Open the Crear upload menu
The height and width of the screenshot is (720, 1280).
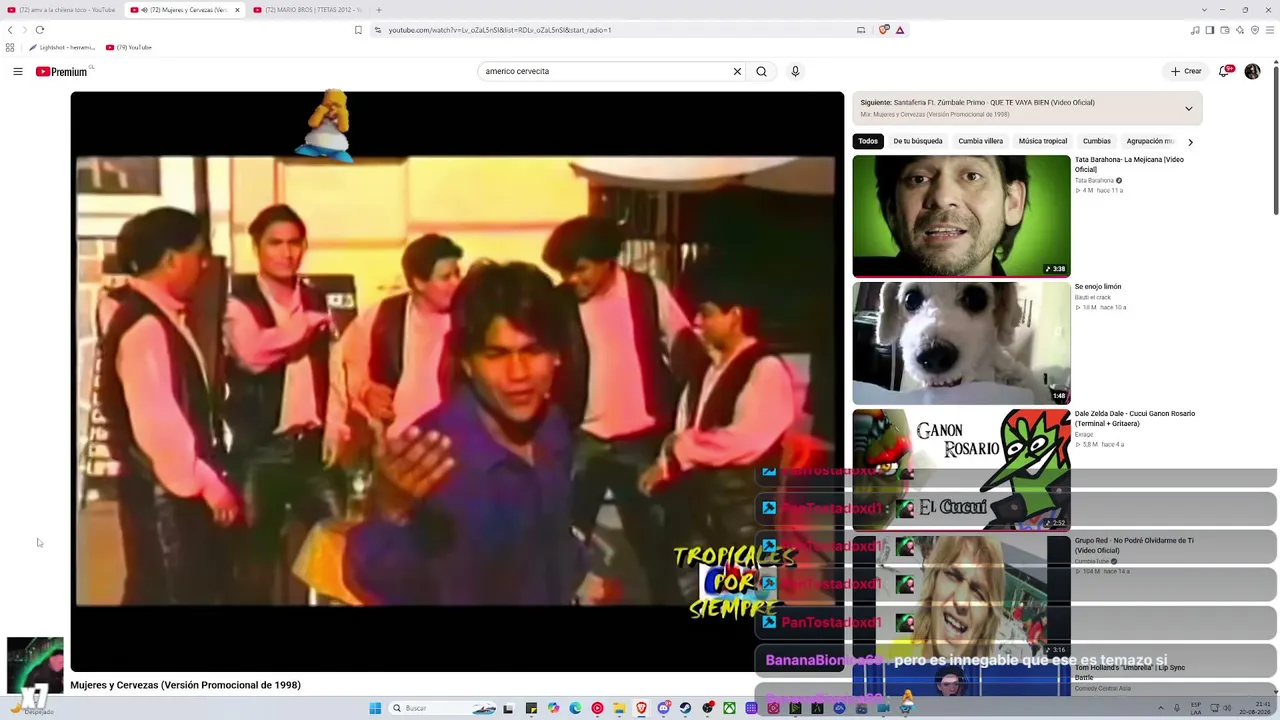point(1186,71)
